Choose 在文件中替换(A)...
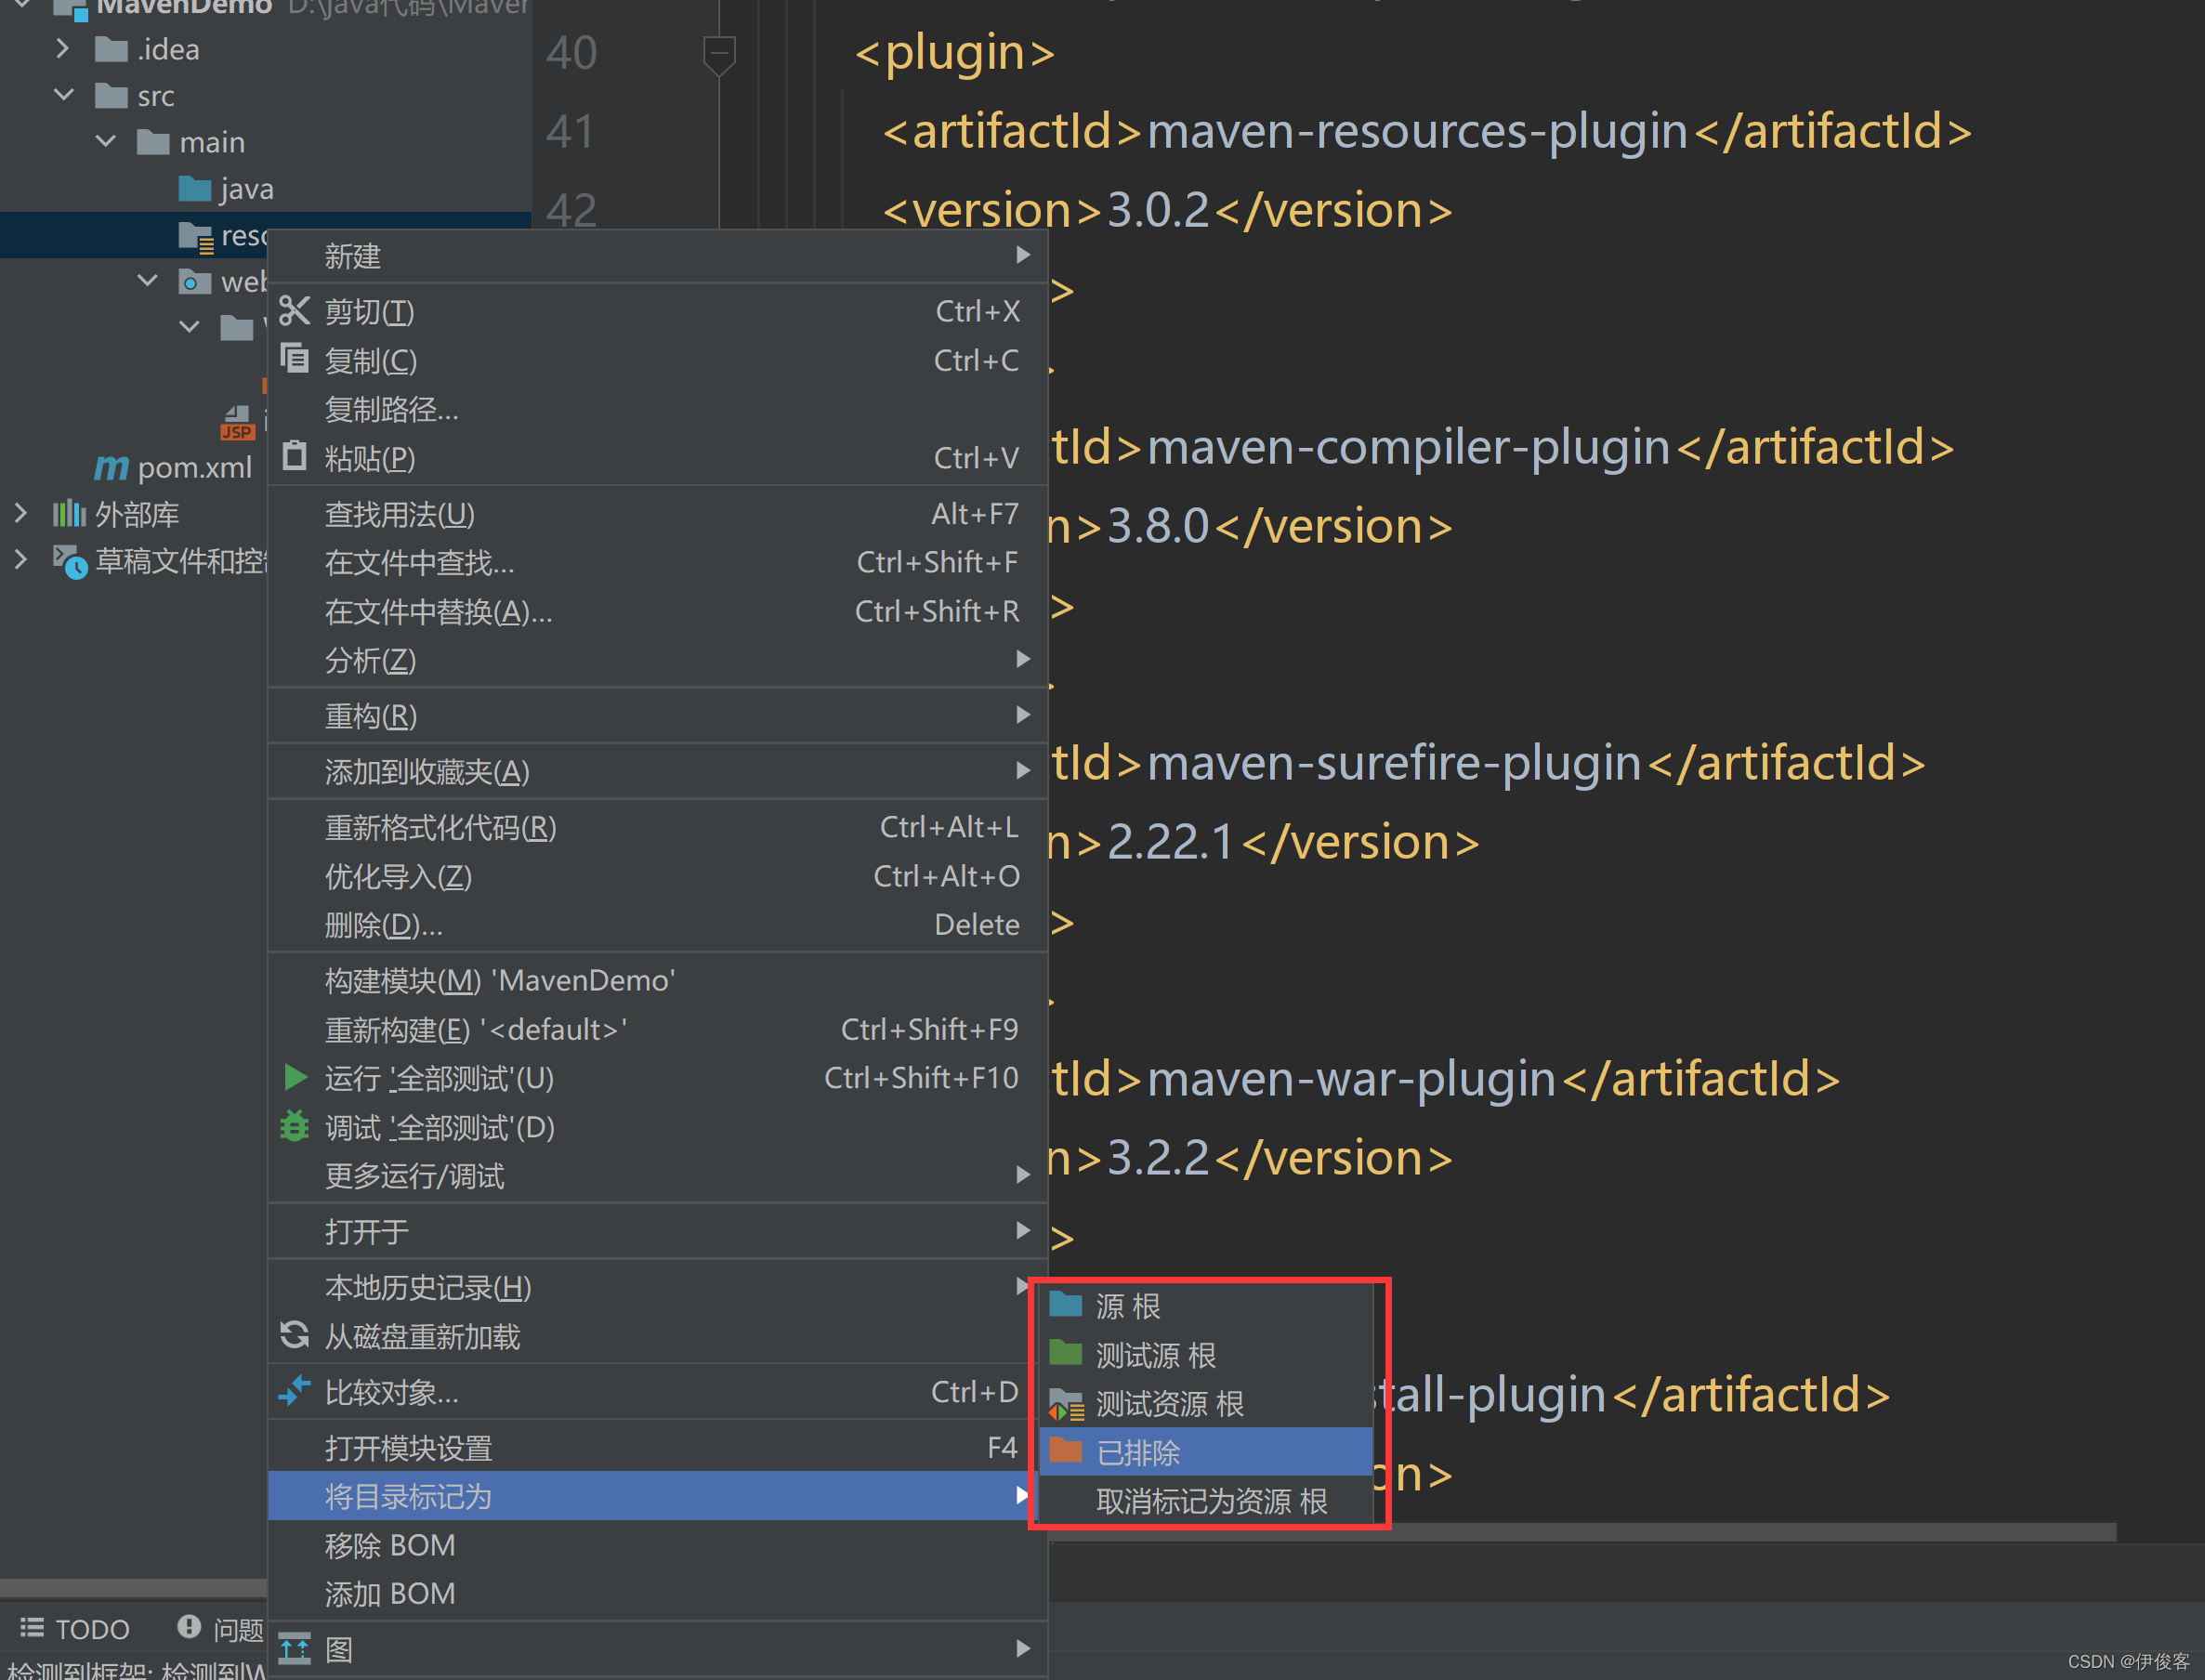 tap(658, 611)
